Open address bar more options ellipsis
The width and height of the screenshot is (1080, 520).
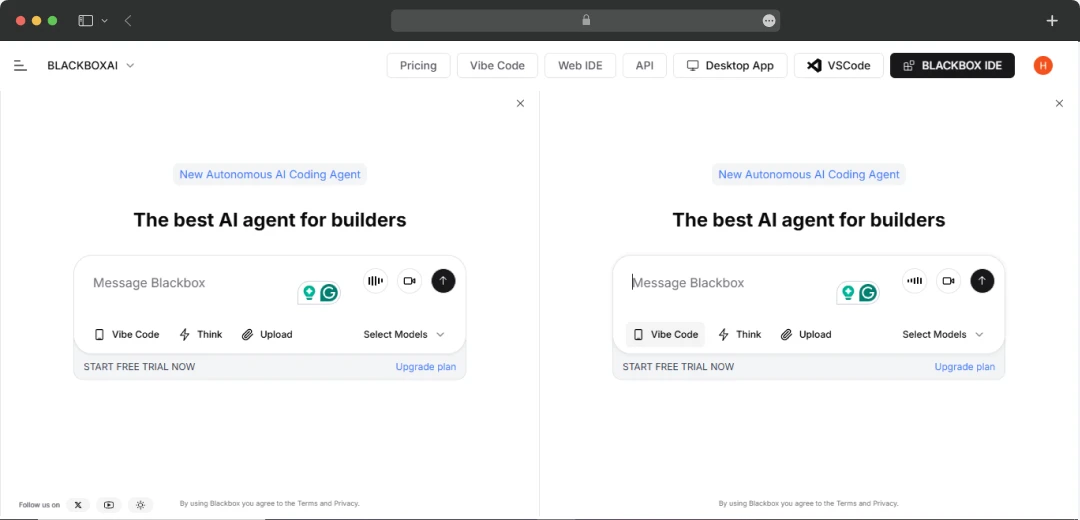coord(769,21)
